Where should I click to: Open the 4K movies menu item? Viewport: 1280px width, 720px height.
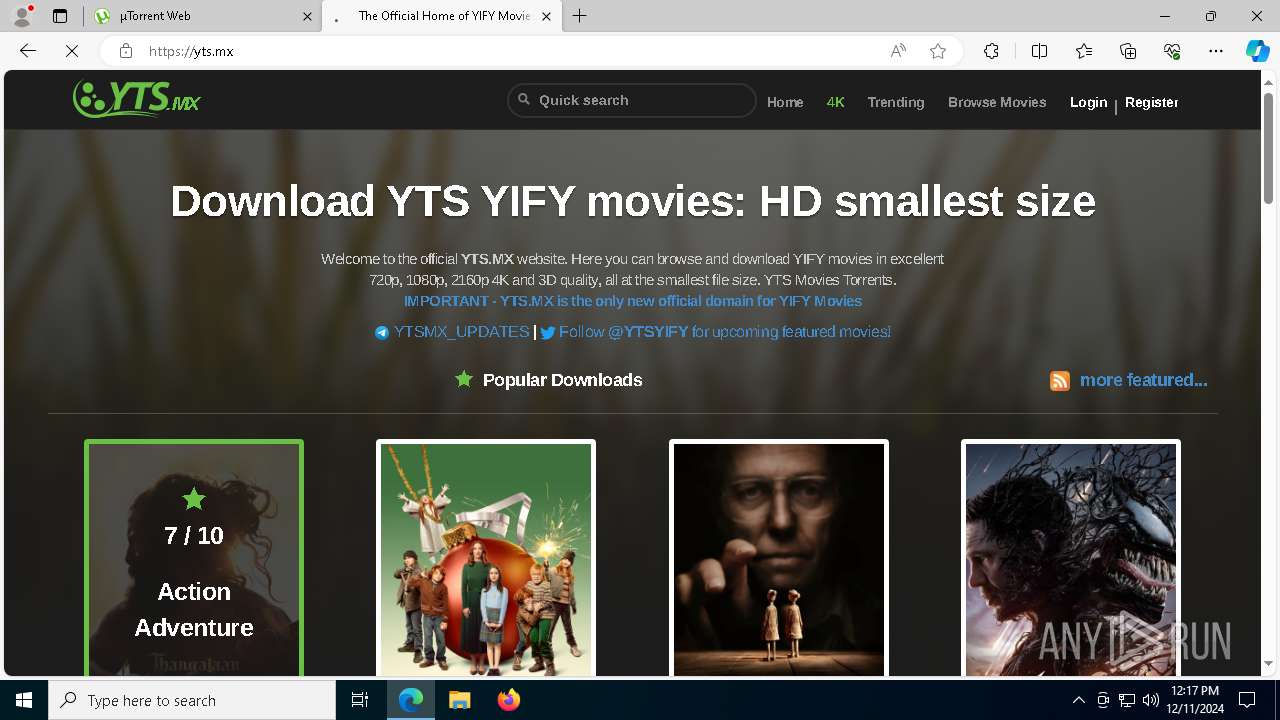pyautogui.click(x=836, y=102)
